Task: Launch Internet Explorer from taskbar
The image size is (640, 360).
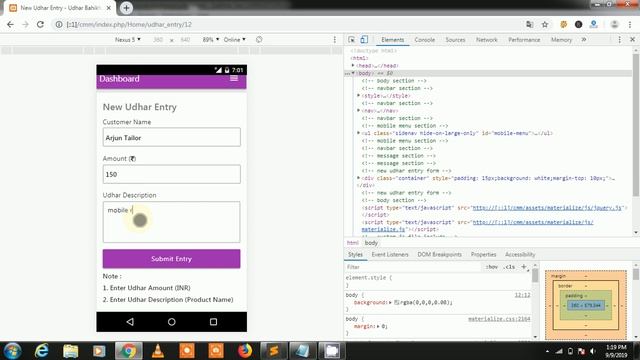Action: (42, 351)
